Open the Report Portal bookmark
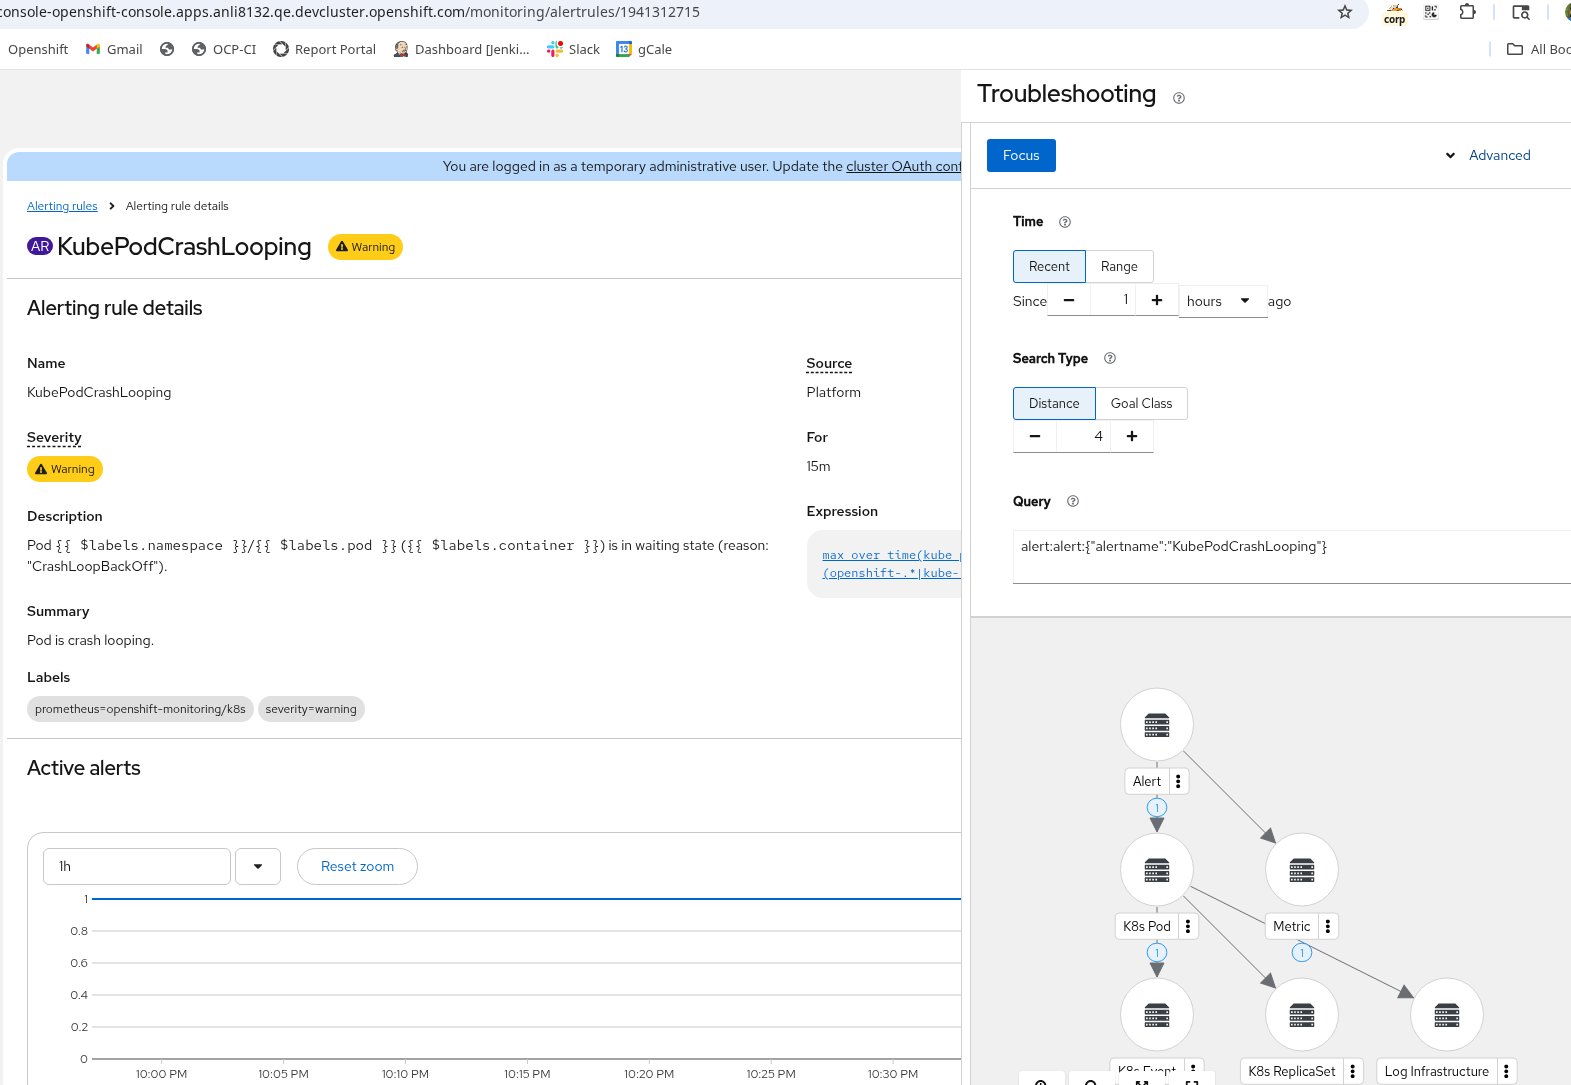This screenshot has height=1085, width=1571. click(325, 49)
